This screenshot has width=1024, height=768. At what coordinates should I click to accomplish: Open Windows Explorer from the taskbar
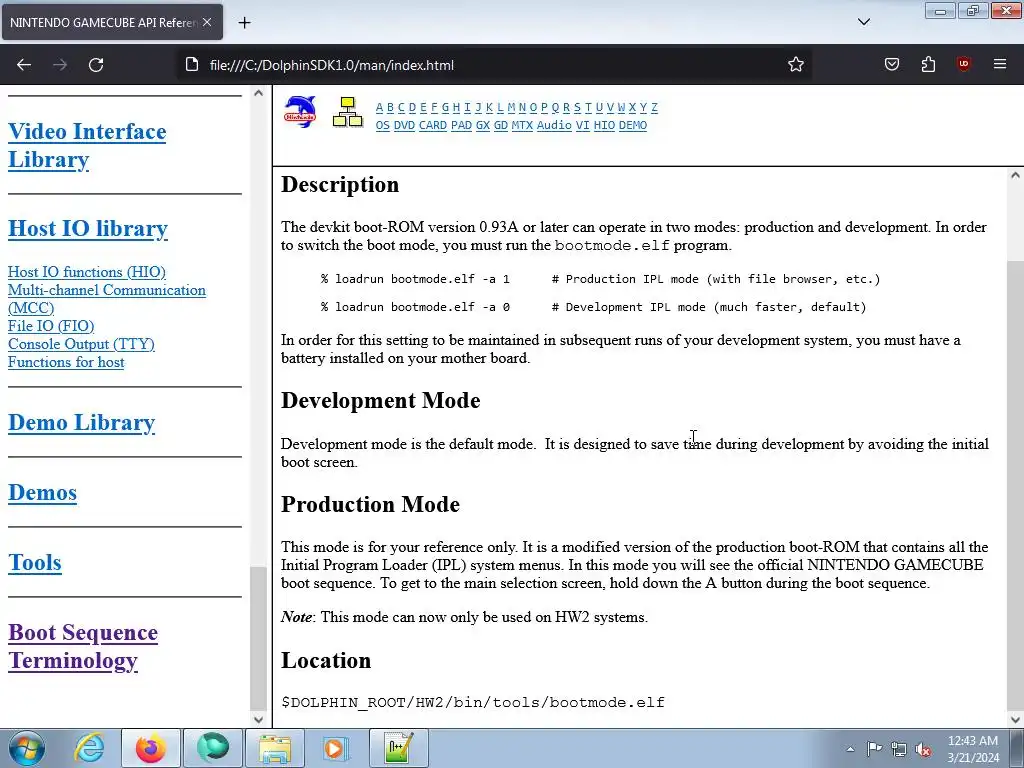click(x=275, y=748)
